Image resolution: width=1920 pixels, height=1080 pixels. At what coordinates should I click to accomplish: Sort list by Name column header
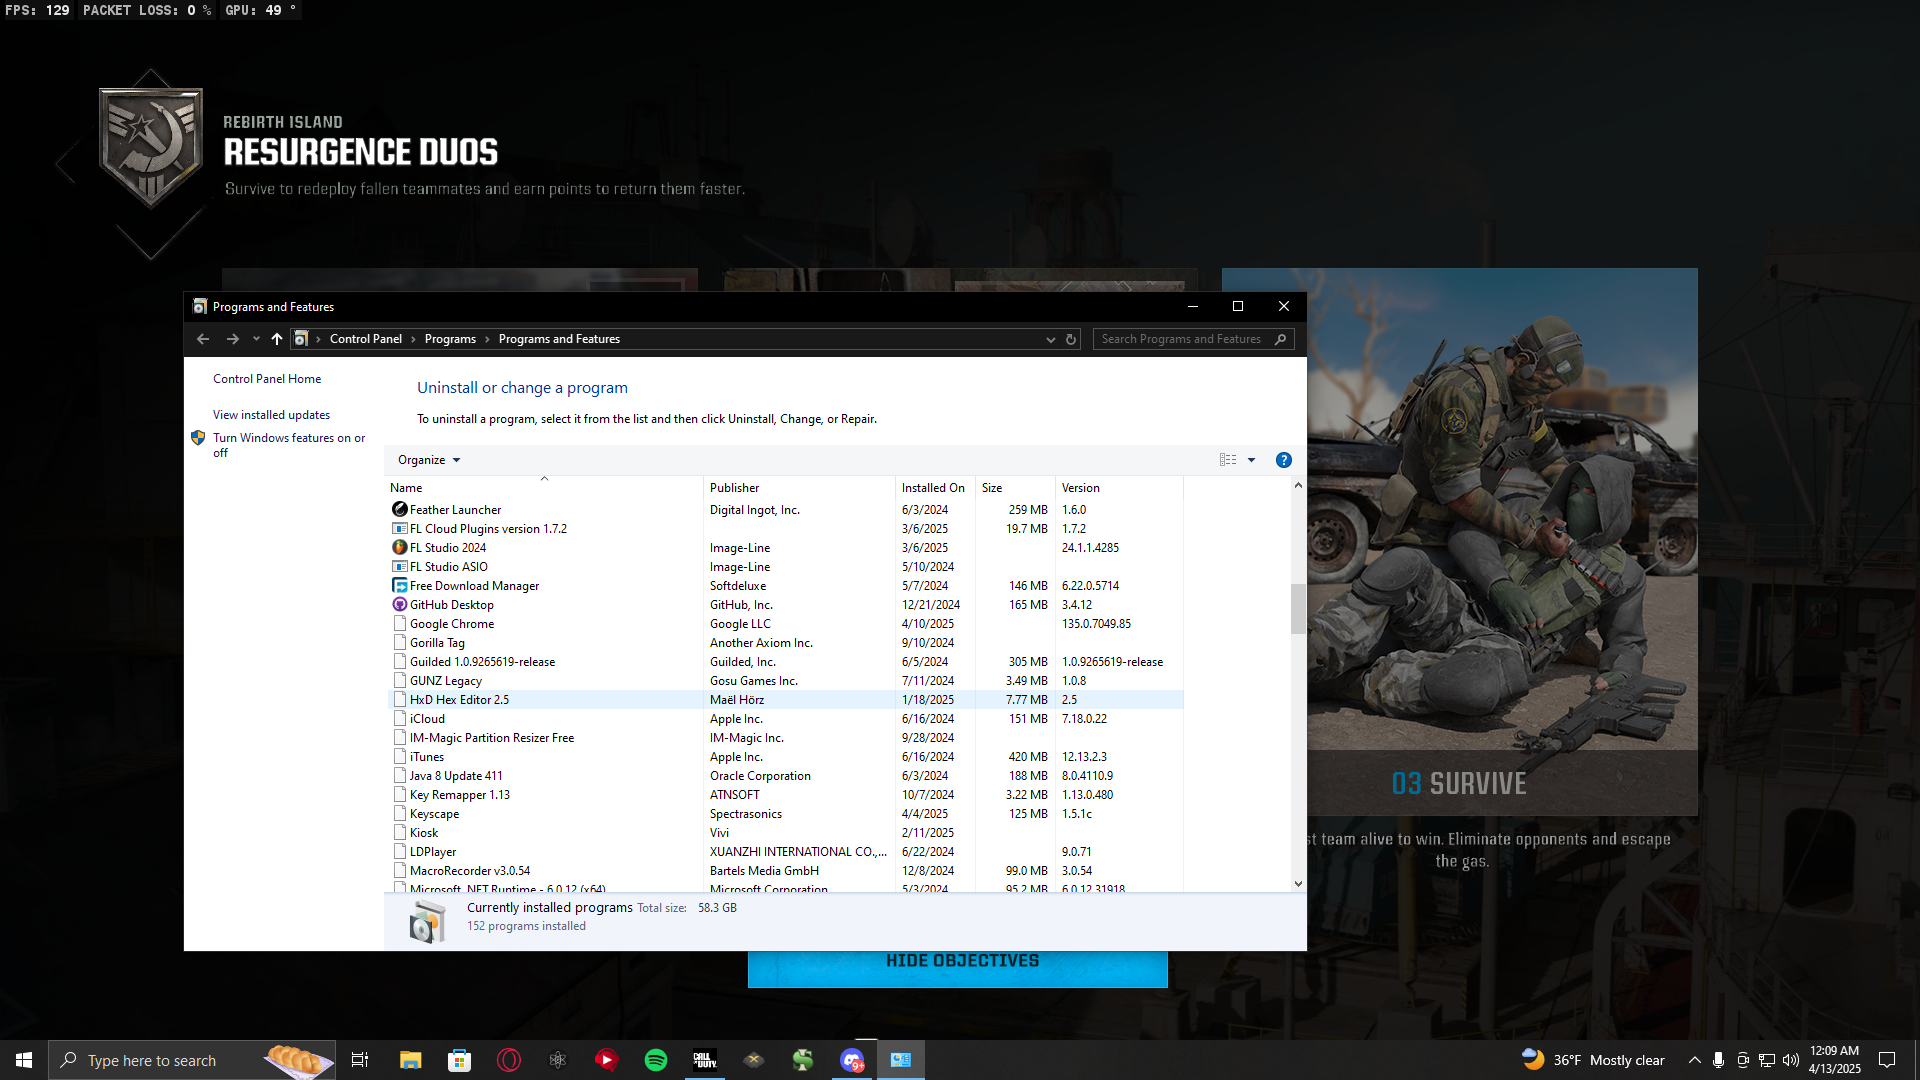coord(544,488)
